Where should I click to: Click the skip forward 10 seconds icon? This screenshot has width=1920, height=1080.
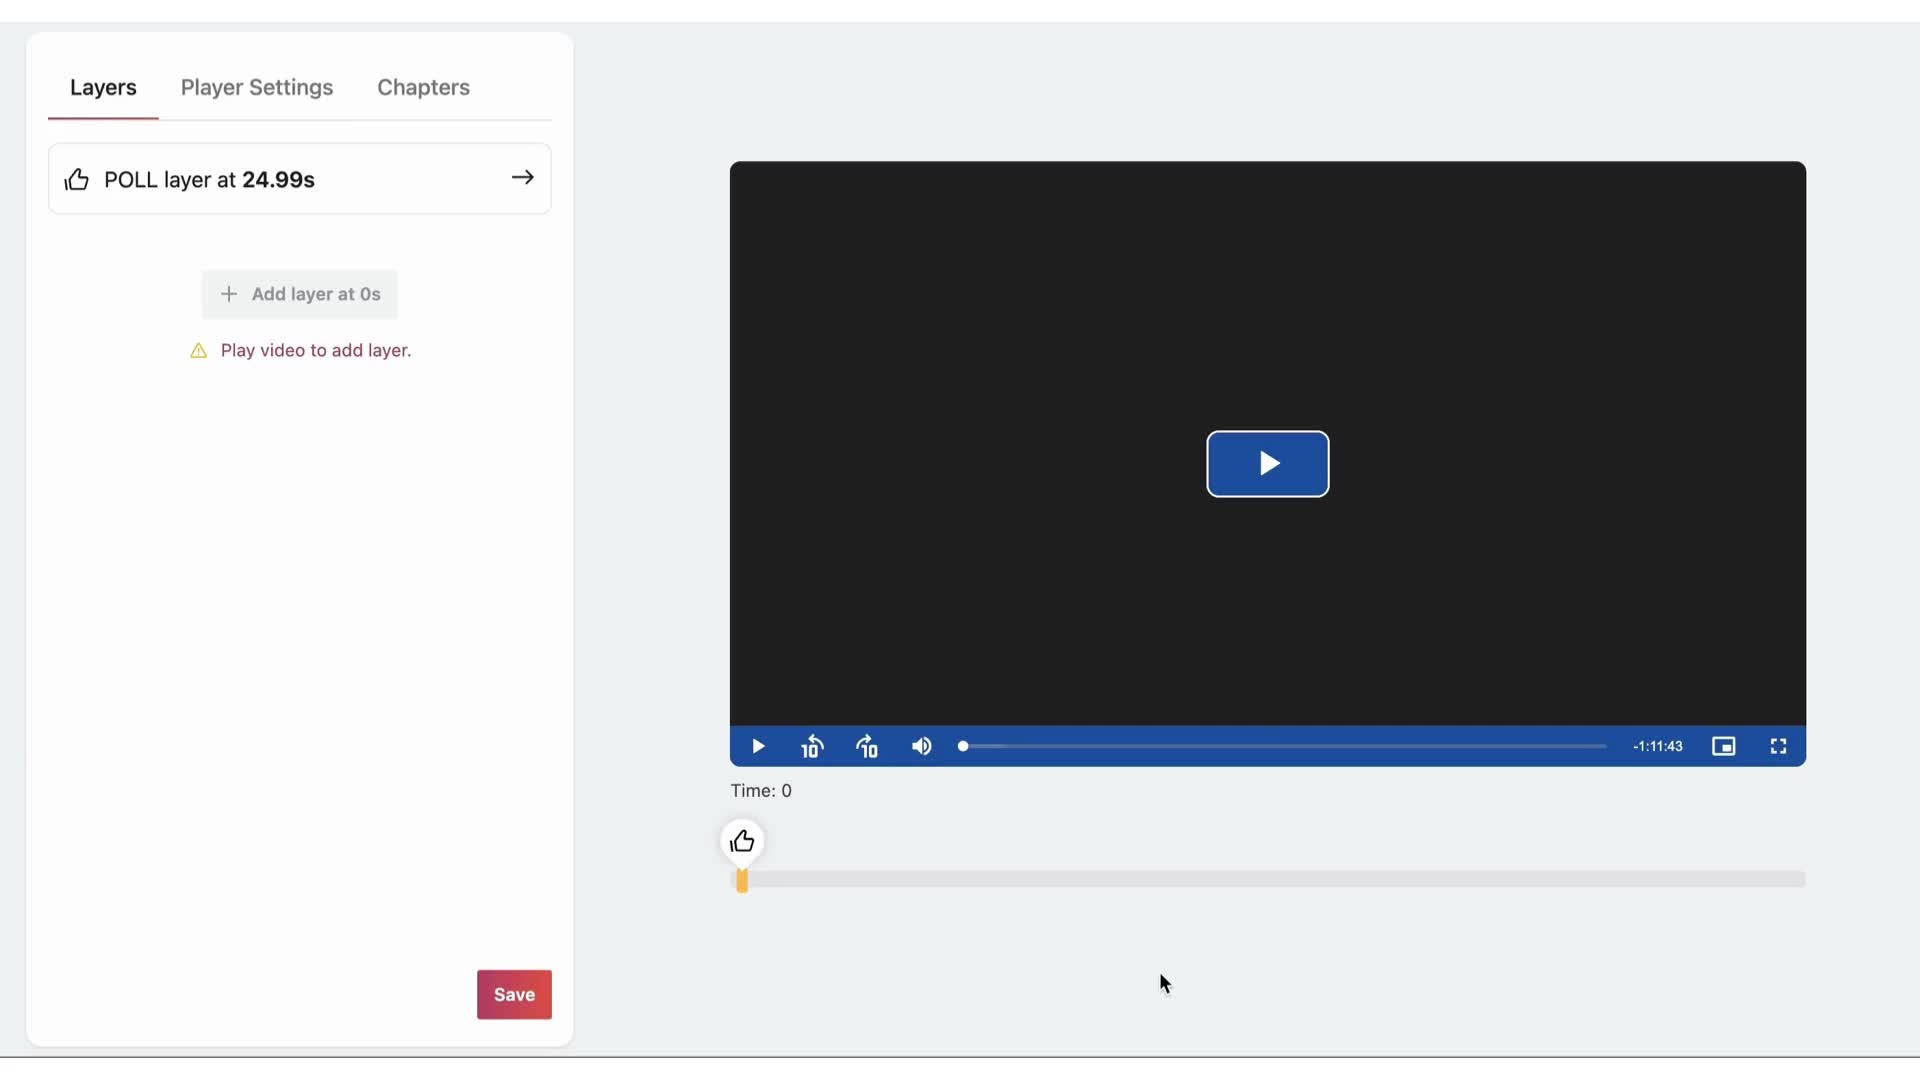pos(867,746)
